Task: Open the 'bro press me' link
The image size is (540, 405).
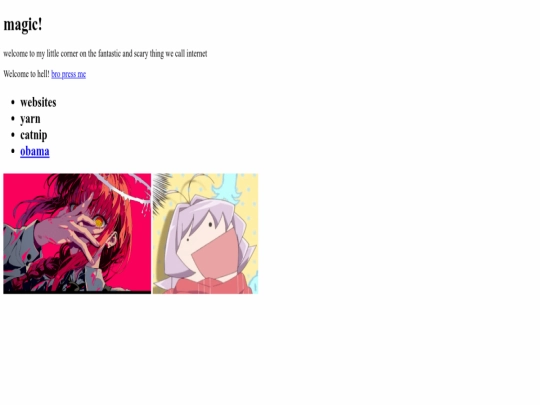Action: 69,74
